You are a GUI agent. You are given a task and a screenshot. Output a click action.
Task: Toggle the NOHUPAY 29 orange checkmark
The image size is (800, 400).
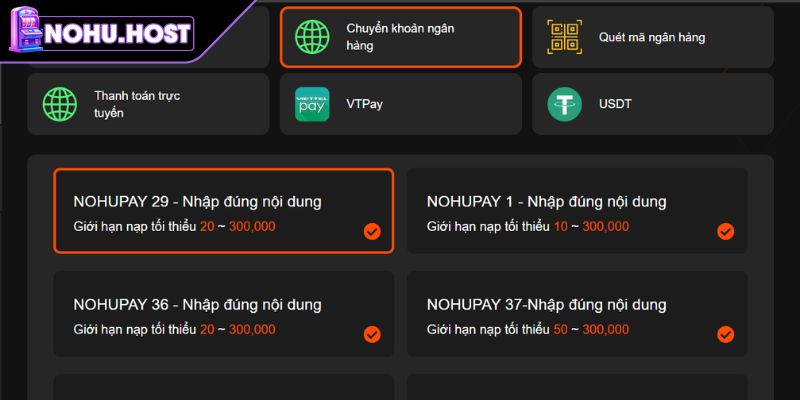(372, 232)
